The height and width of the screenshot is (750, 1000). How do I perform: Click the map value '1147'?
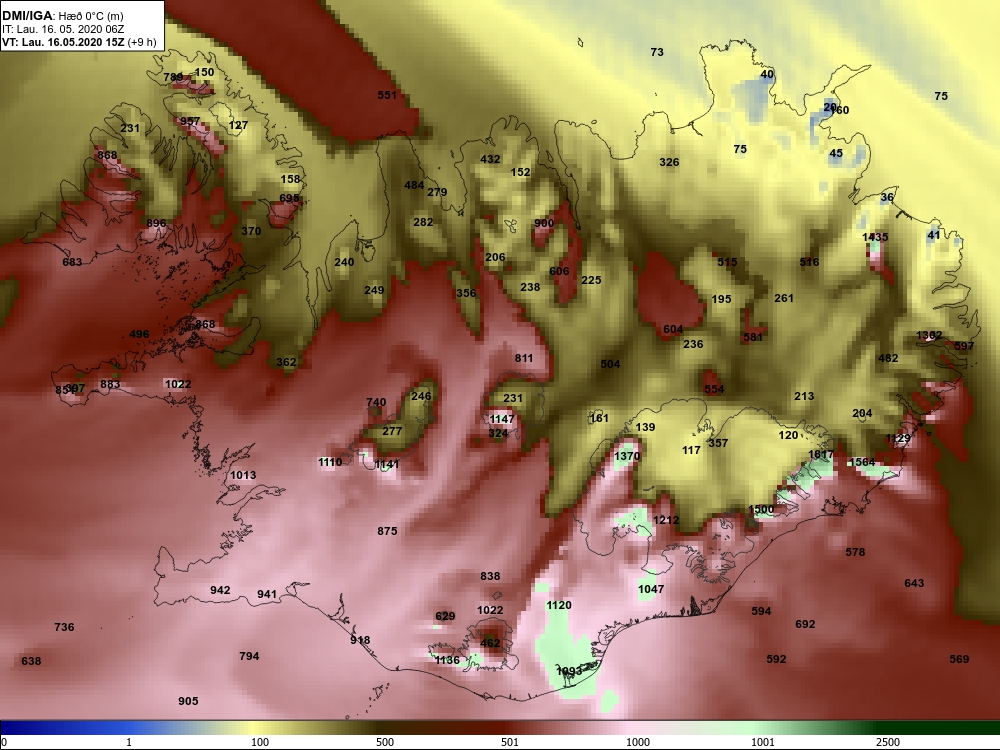[x=501, y=419]
